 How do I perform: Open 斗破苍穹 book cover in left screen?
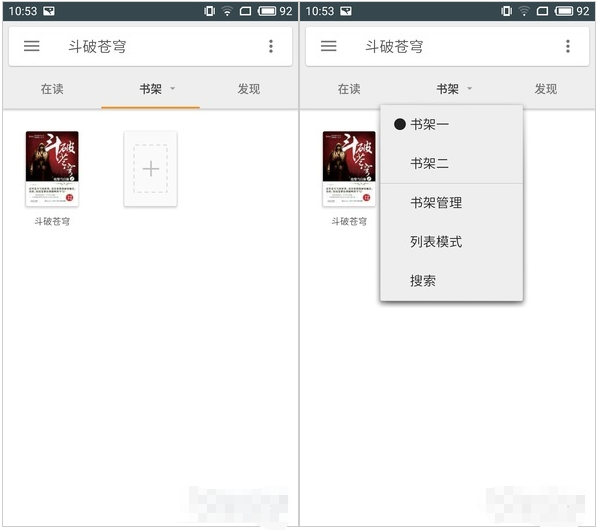tap(52, 169)
